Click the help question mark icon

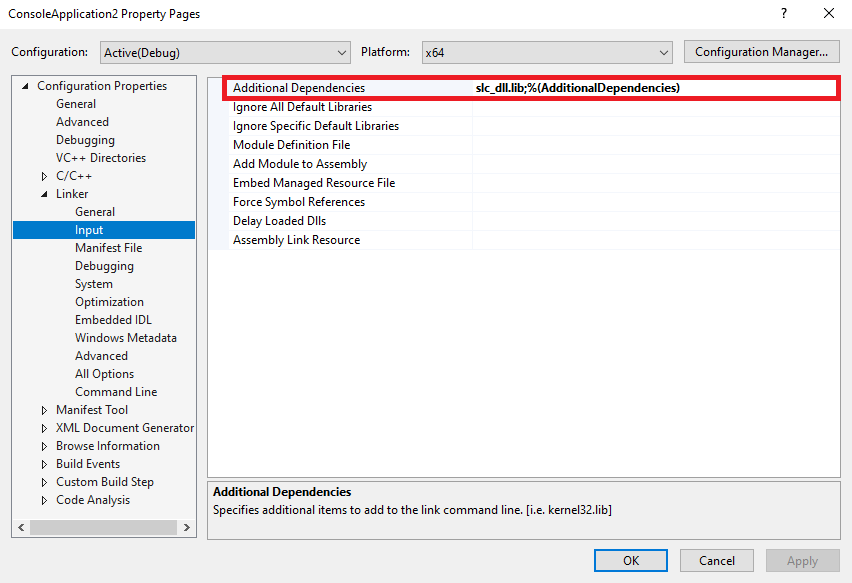coord(781,14)
